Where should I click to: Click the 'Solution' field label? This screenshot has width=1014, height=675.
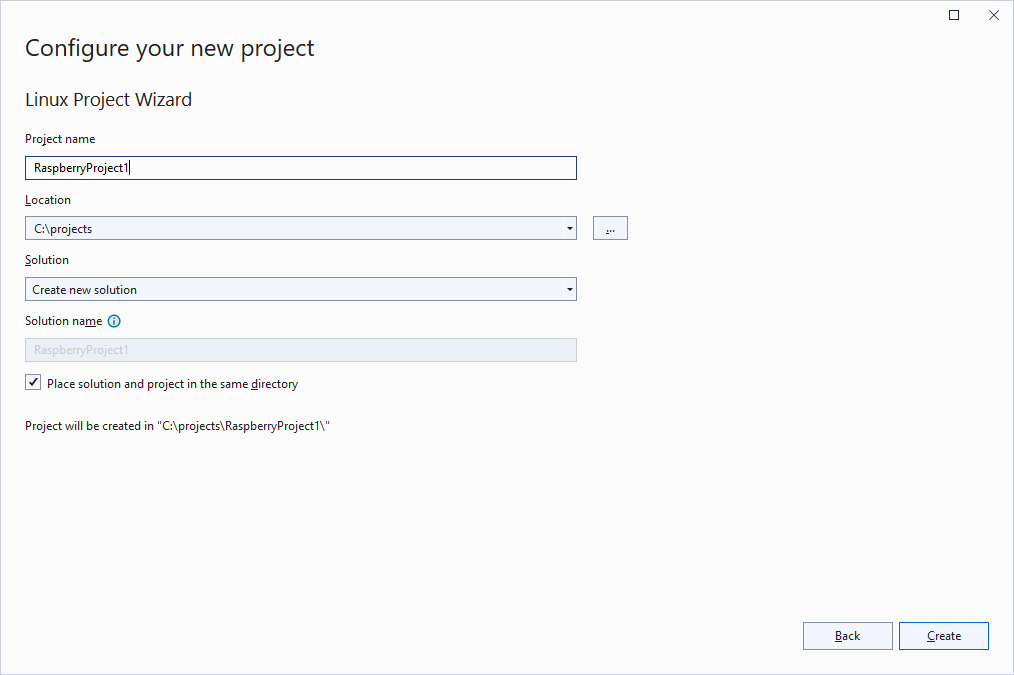[47, 260]
